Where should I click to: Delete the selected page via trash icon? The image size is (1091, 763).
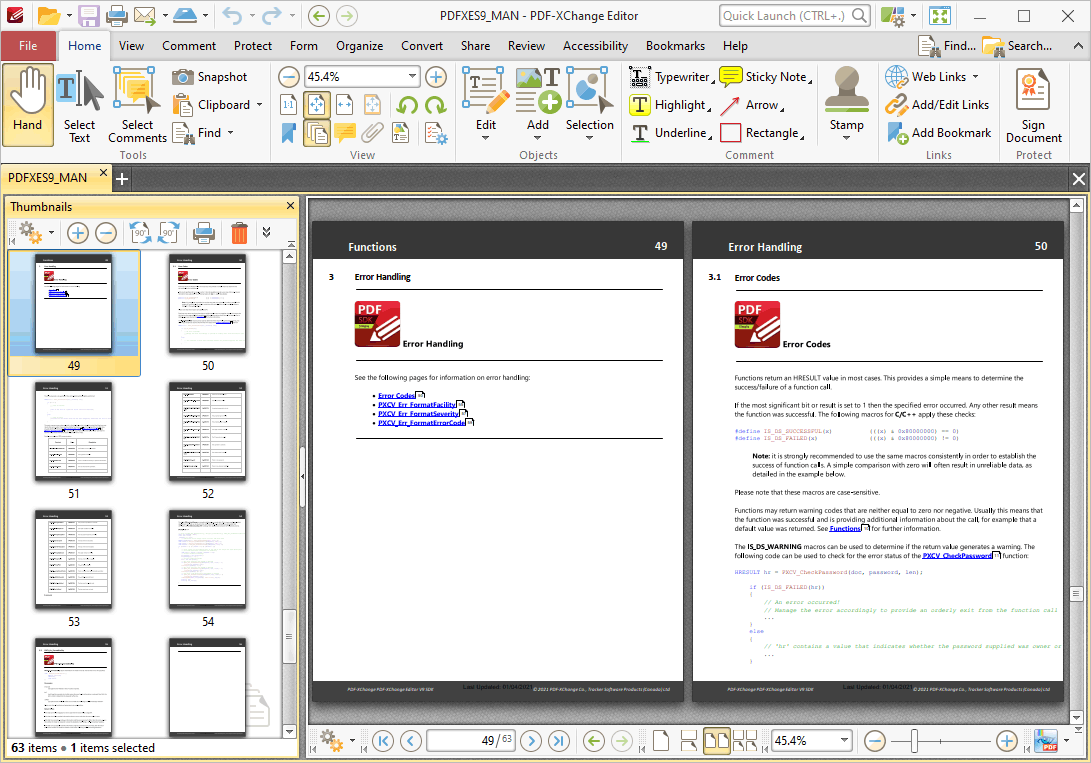click(x=239, y=232)
